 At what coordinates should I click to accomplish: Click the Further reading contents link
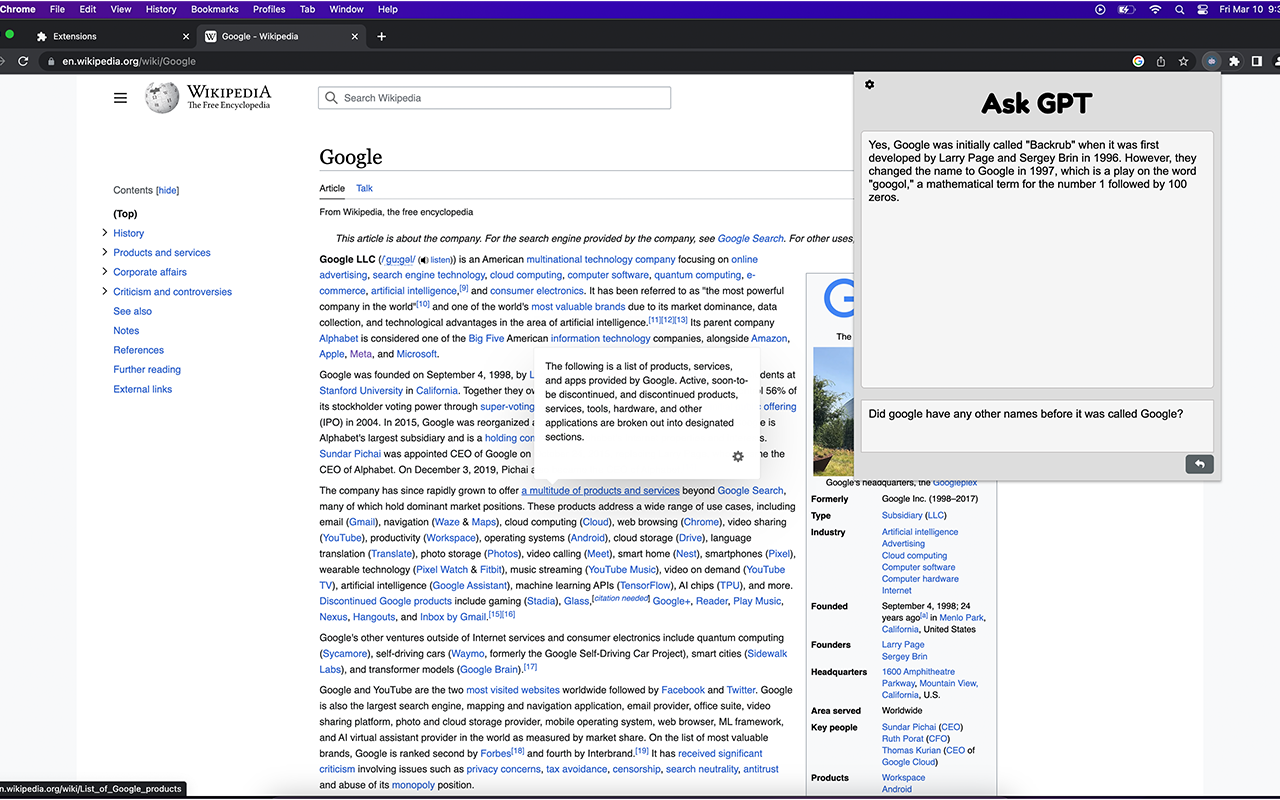tap(147, 370)
